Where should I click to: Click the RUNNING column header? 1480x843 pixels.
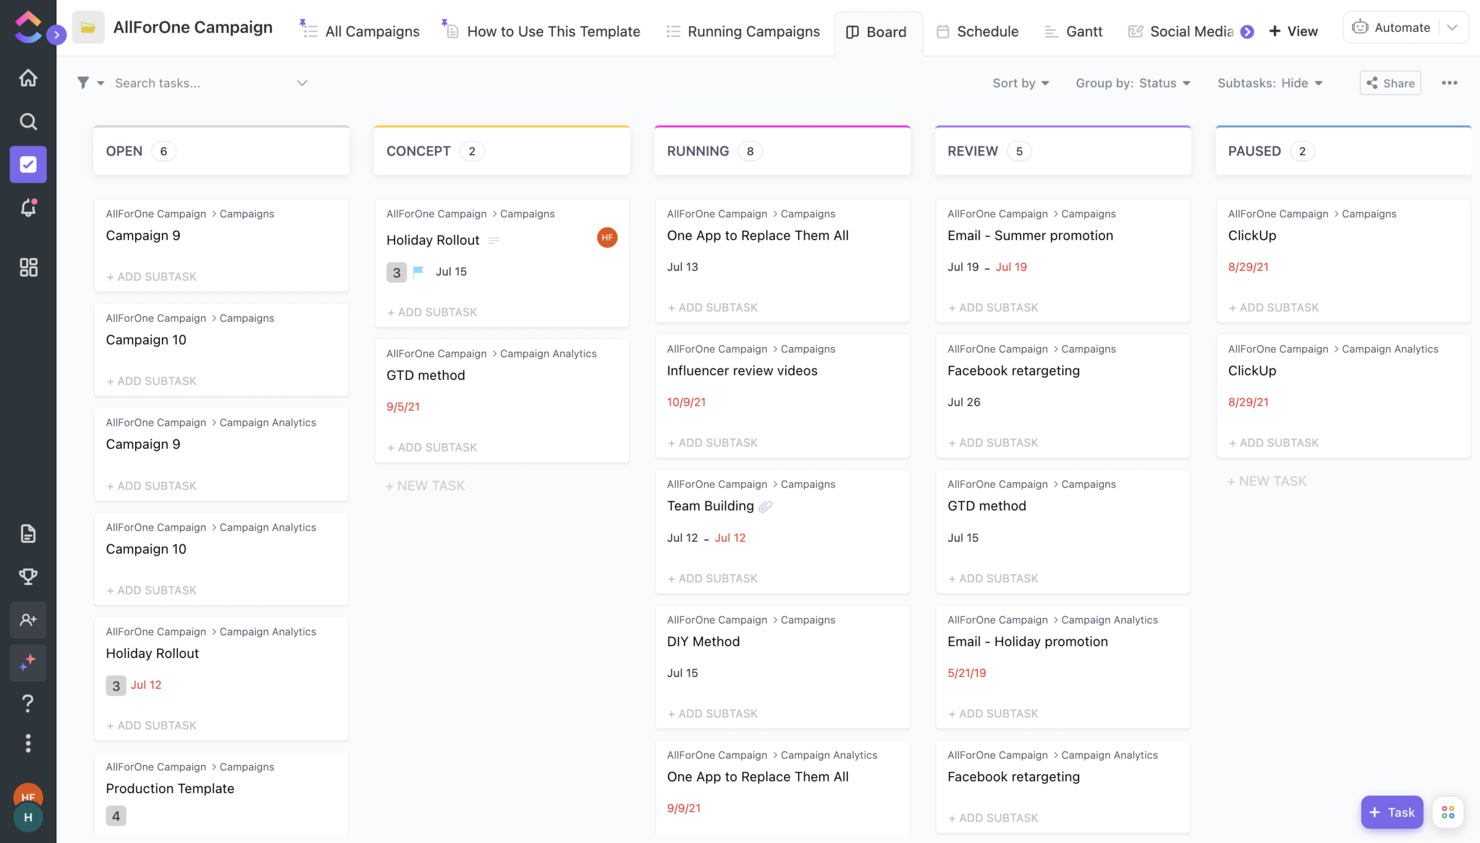point(782,151)
